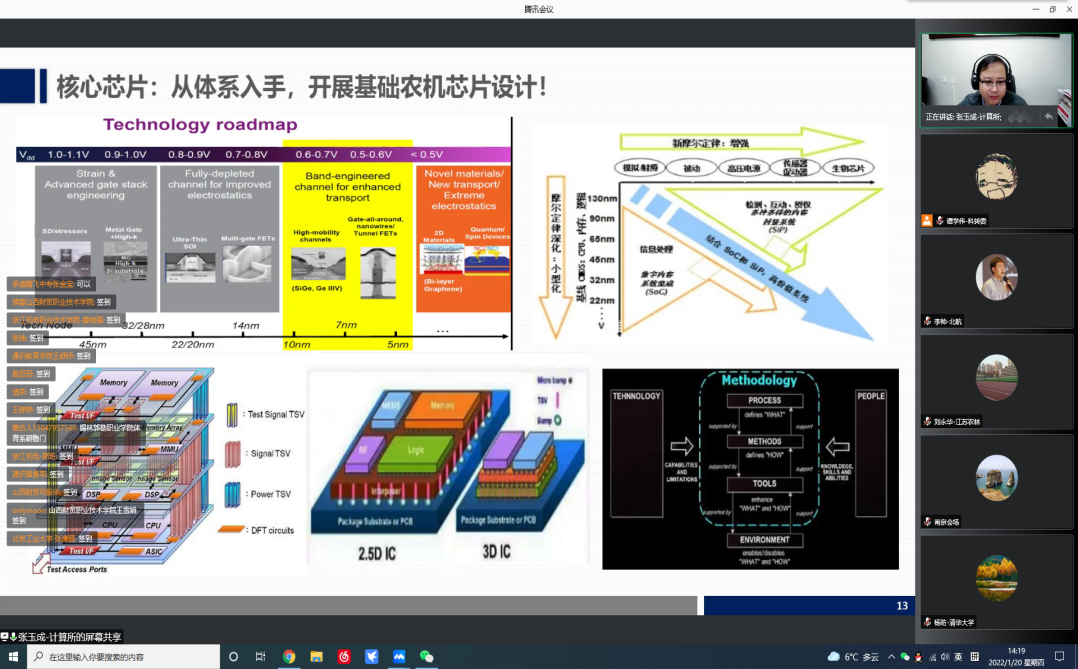Switch to Tencent Meeting taskbar icon

399,657
